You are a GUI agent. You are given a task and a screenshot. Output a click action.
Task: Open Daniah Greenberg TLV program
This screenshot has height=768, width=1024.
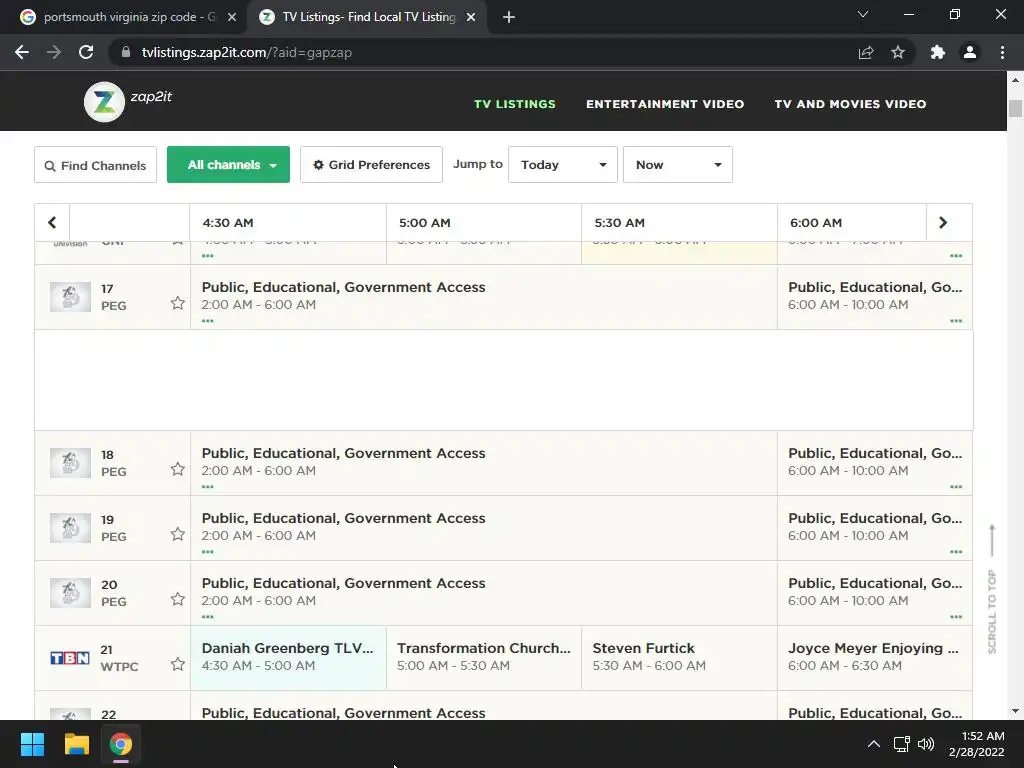[288, 657]
